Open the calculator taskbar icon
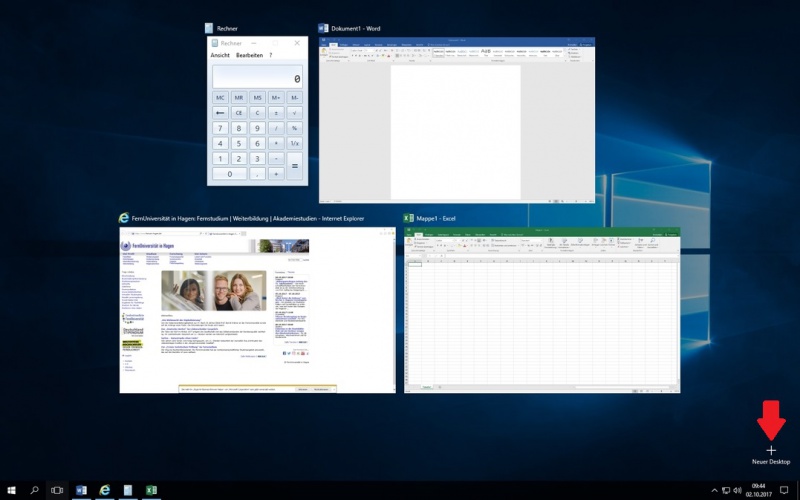 tap(128, 490)
